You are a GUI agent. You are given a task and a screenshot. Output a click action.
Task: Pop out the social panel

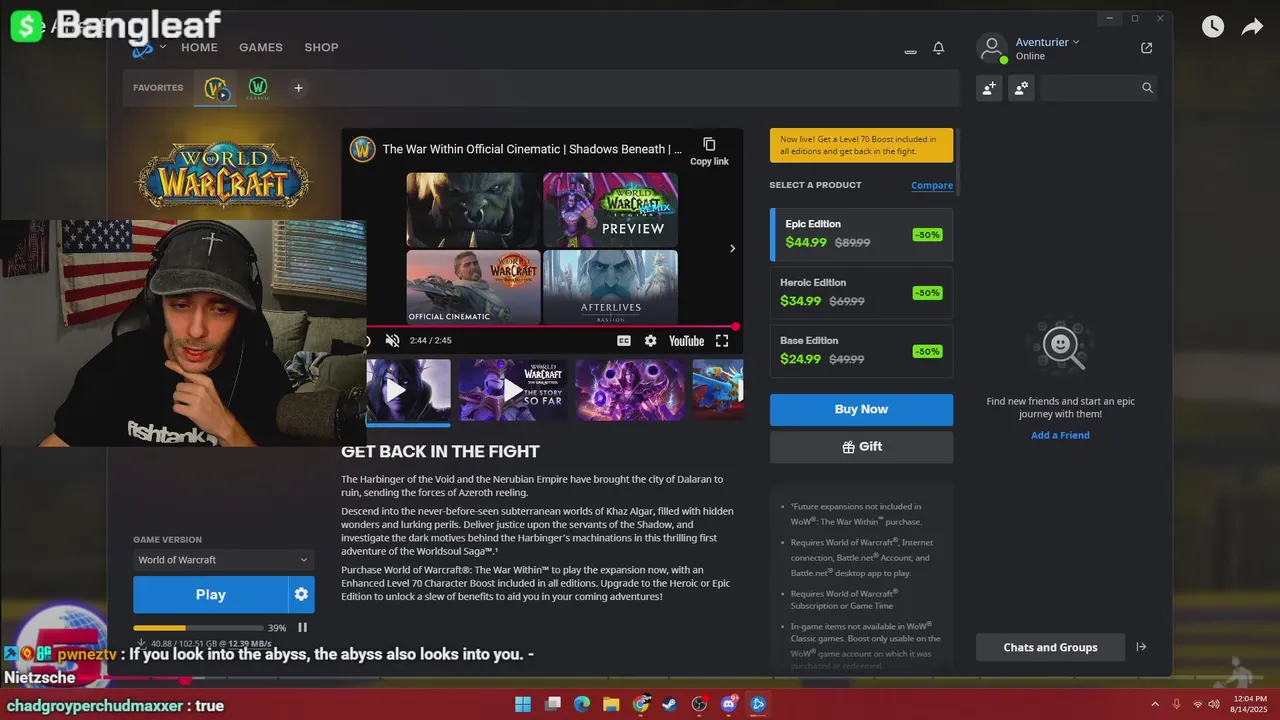[1147, 48]
